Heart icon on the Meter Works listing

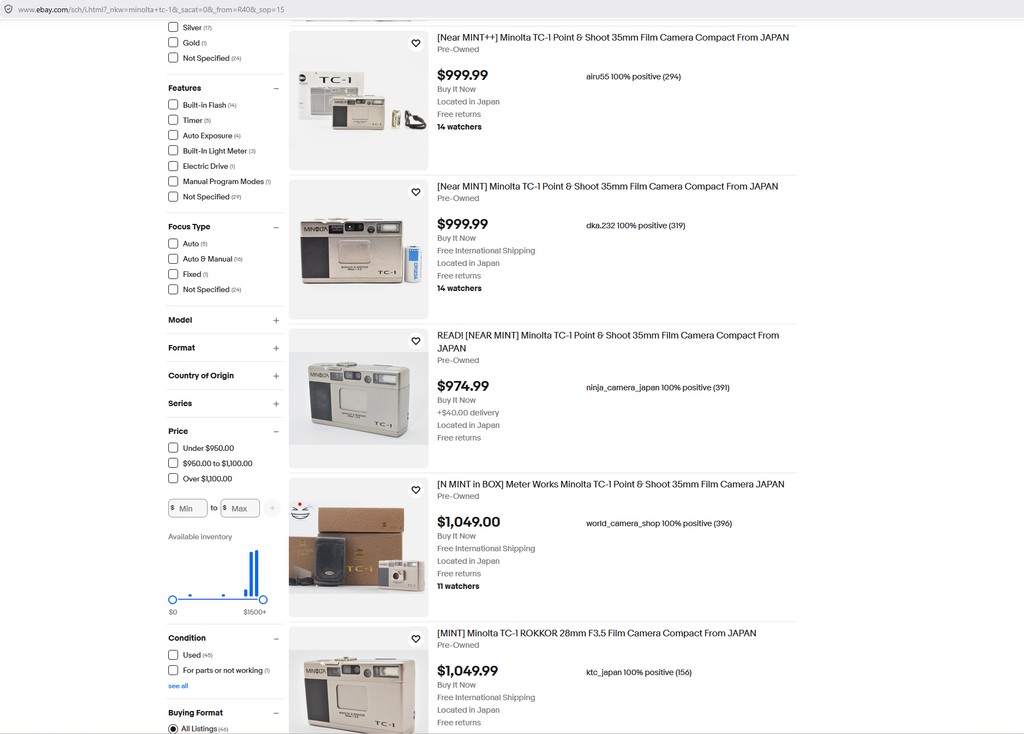coord(416,490)
